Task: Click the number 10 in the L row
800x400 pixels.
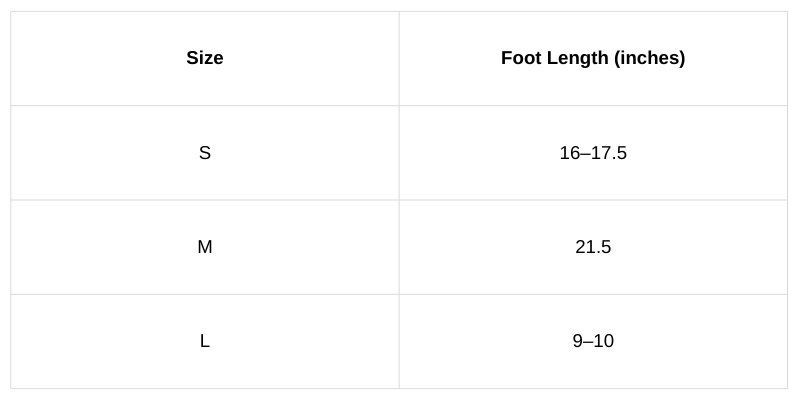Action: (603, 341)
